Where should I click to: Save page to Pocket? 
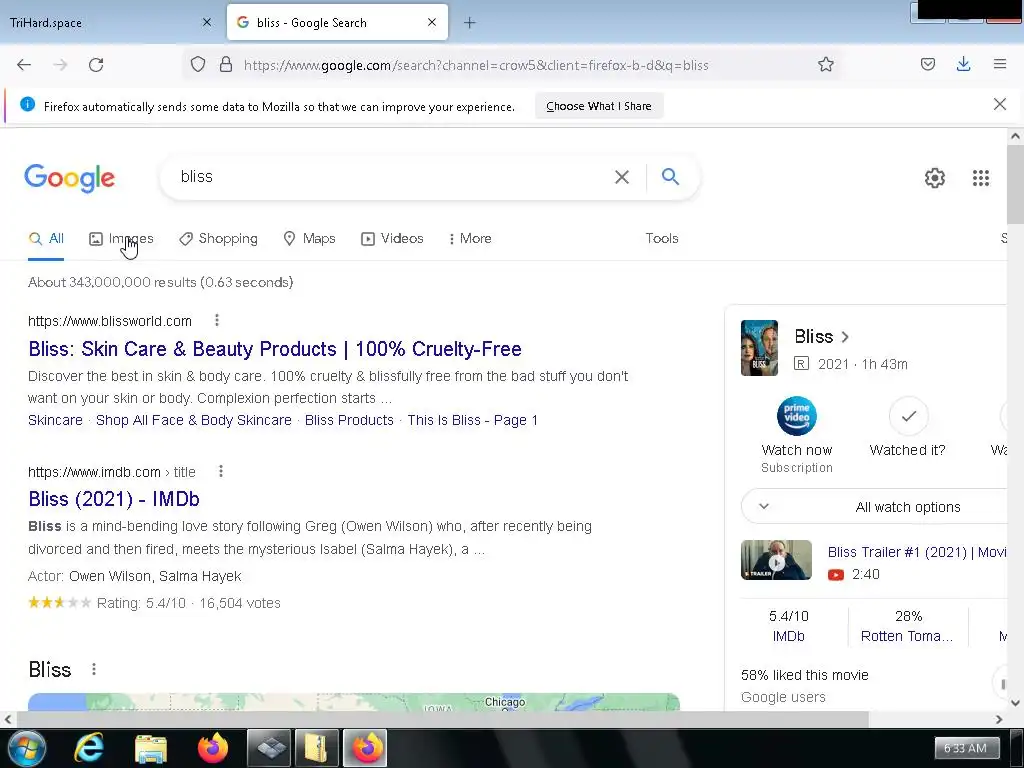pos(927,64)
